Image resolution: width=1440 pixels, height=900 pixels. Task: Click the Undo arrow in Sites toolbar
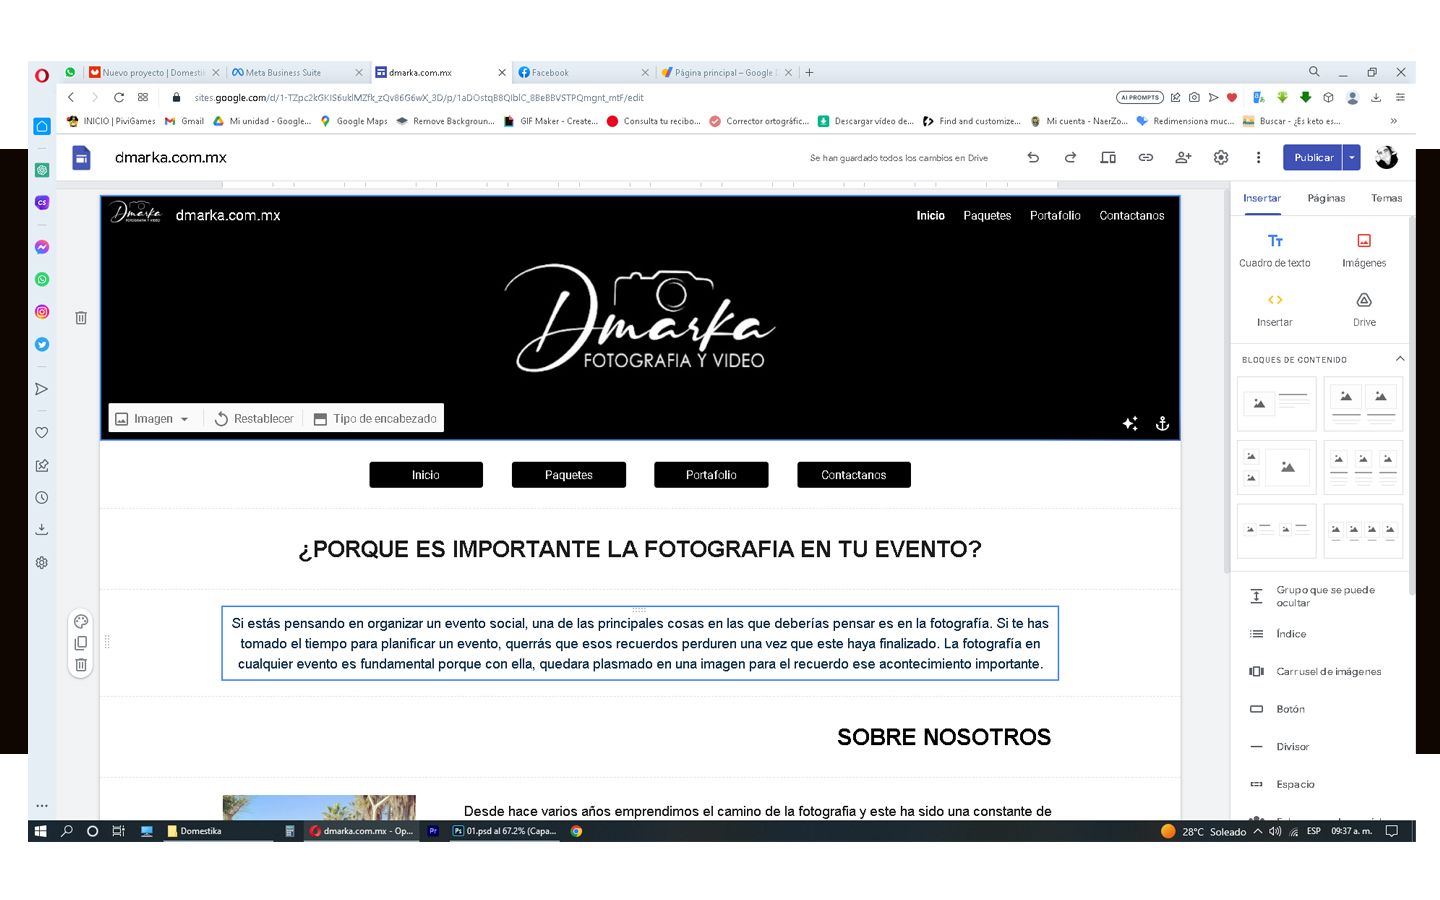(1033, 158)
